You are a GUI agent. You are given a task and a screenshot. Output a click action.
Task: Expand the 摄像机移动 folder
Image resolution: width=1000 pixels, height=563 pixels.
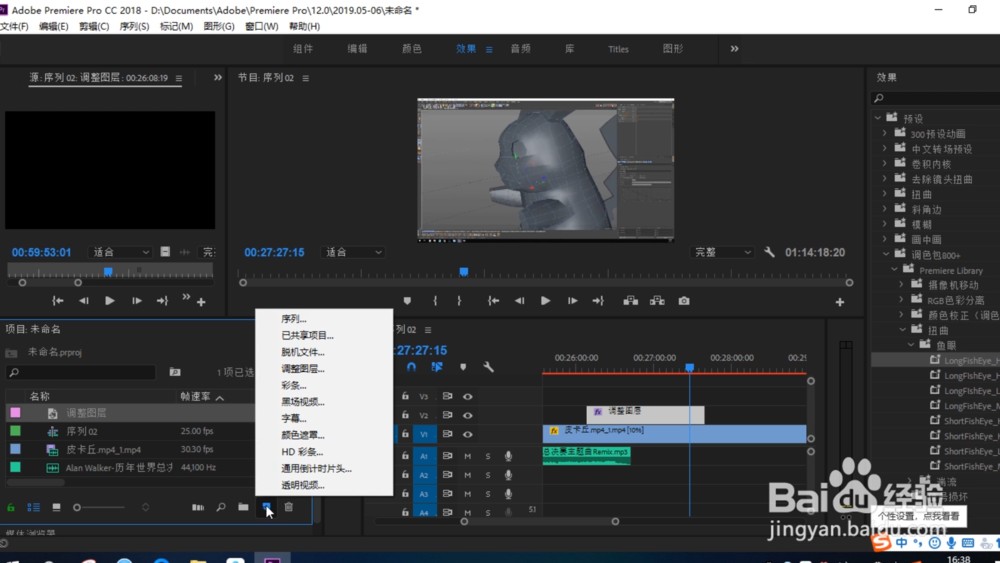pos(901,284)
